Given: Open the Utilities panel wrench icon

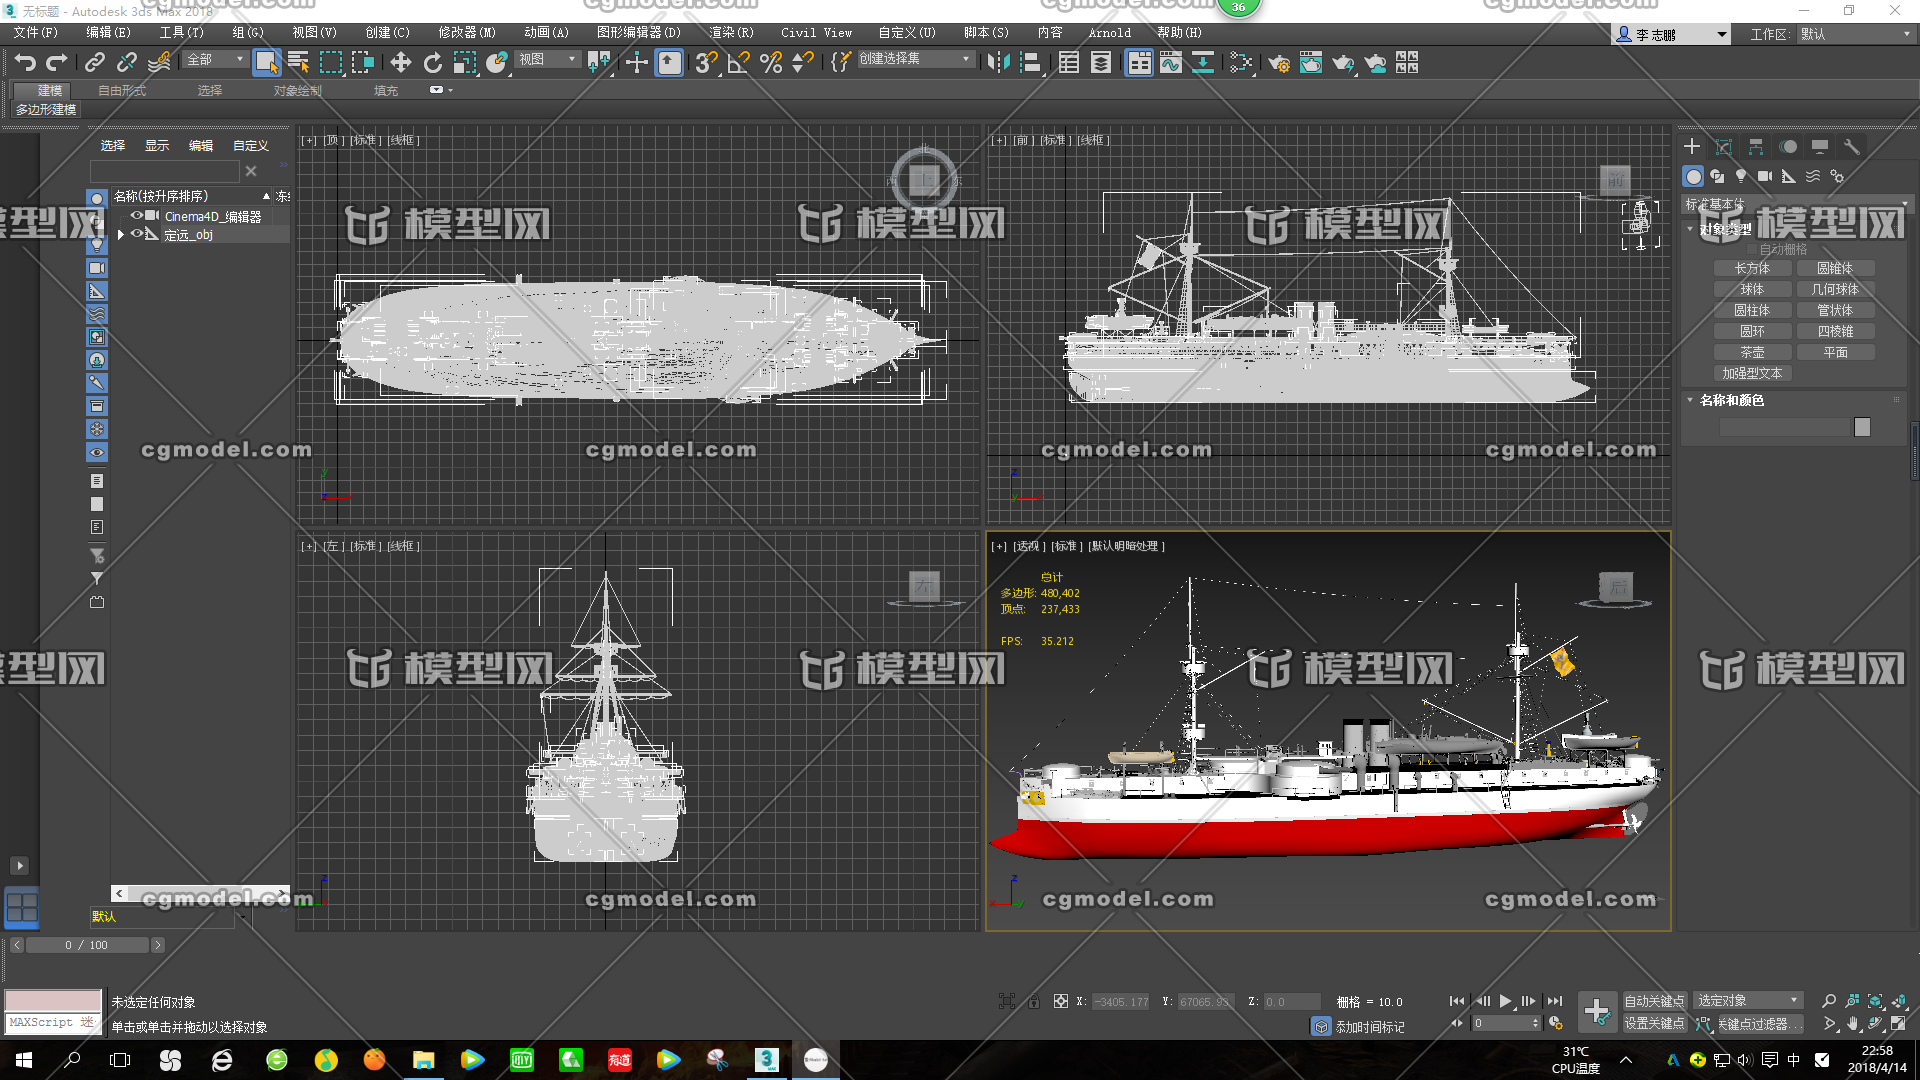Looking at the screenshot, I should pyautogui.click(x=1852, y=147).
